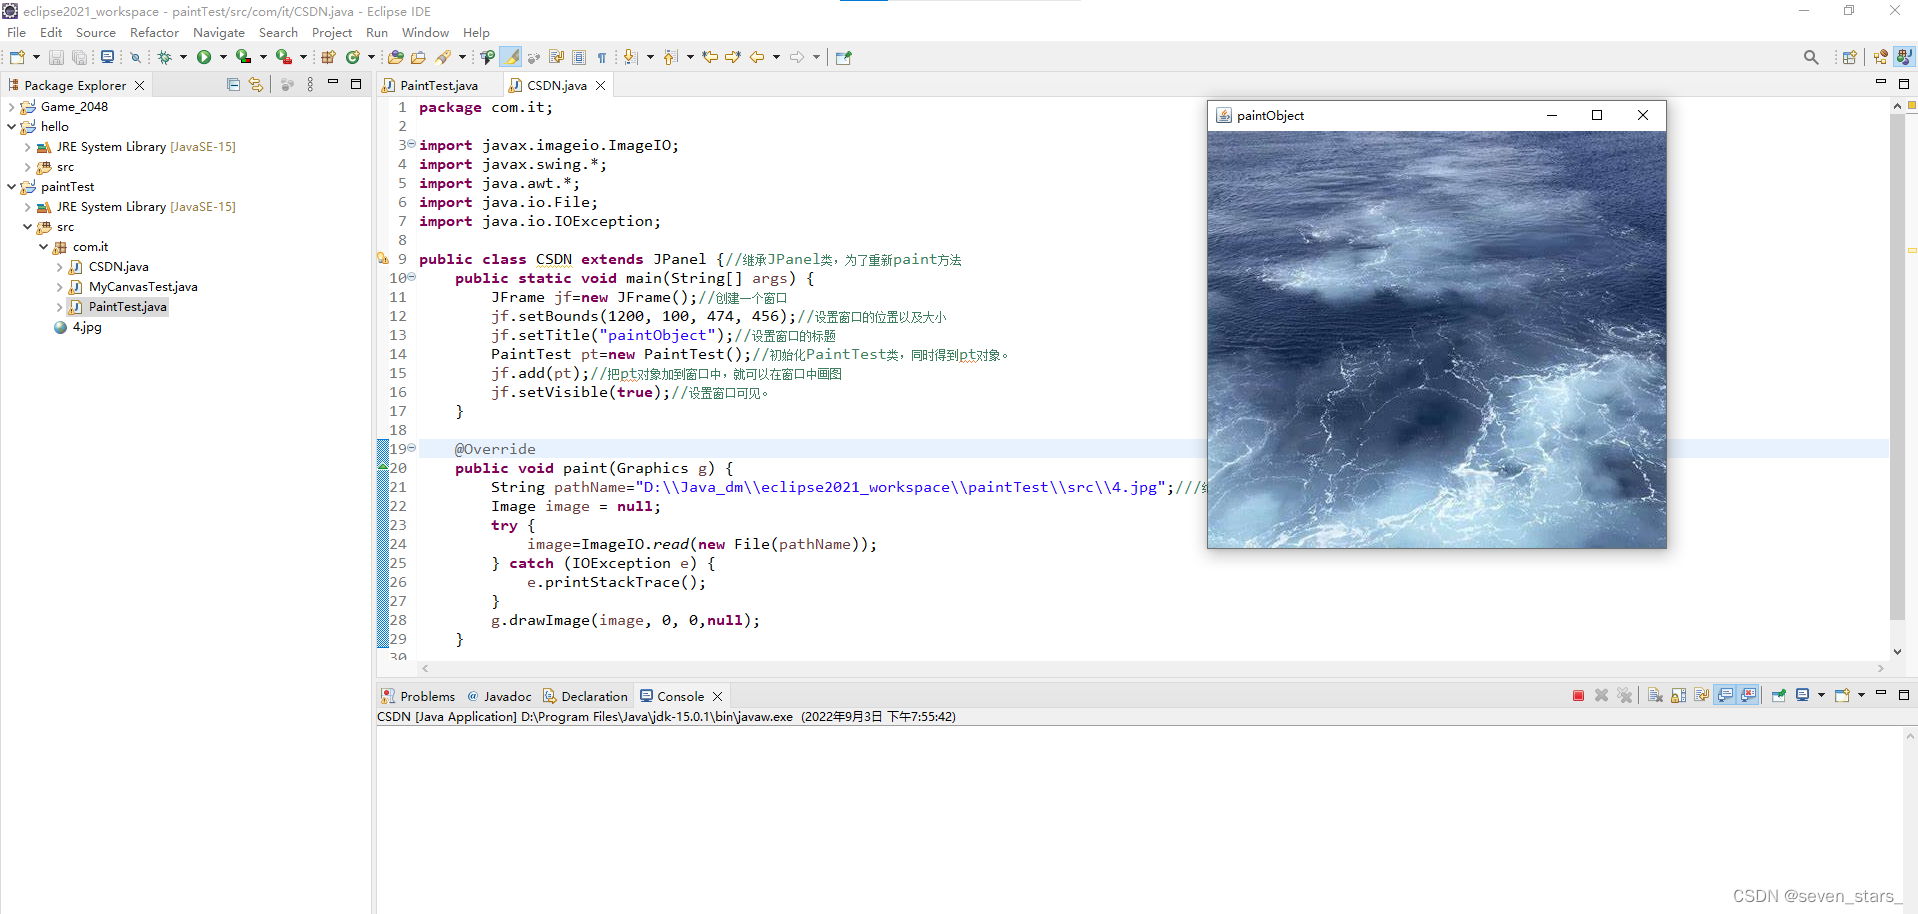Collapse the com.it package

click(43, 246)
